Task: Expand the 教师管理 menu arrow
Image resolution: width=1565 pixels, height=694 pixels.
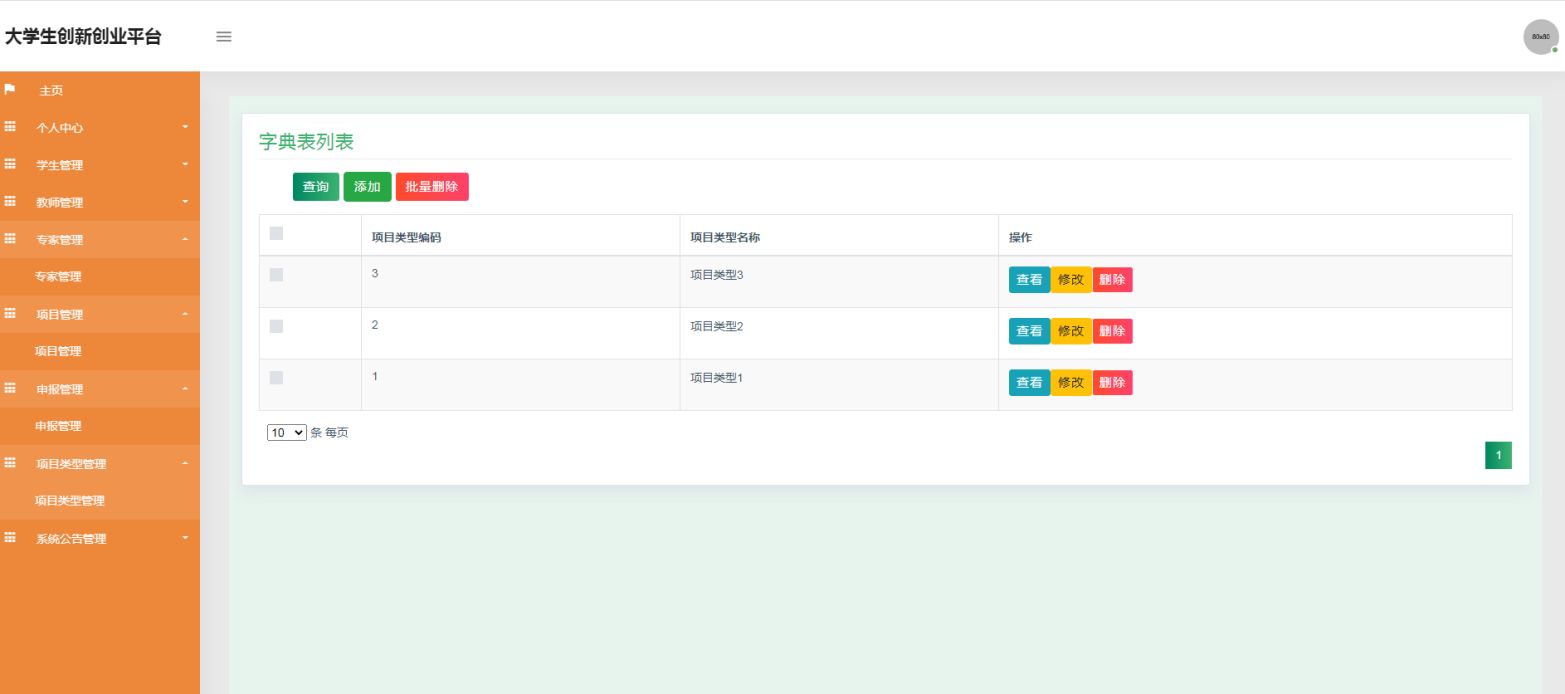Action: click(x=185, y=201)
